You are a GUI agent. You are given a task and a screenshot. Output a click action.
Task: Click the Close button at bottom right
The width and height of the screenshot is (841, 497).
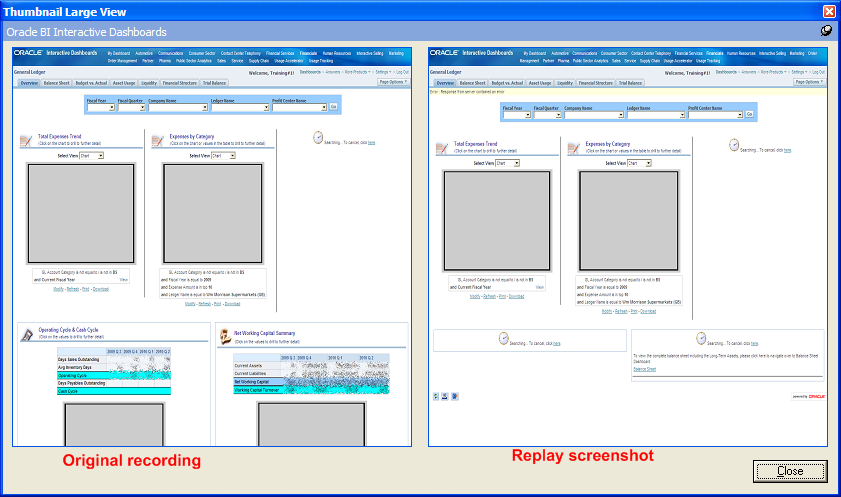pos(790,471)
